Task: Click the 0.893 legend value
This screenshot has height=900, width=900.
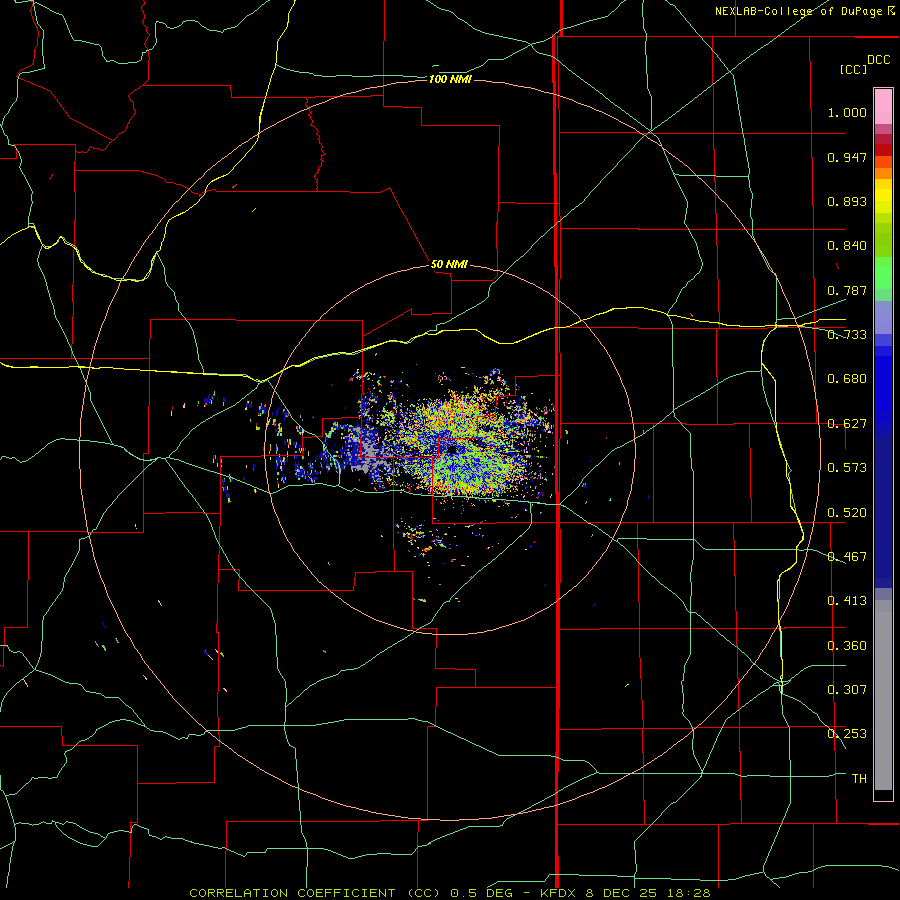Action: click(x=847, y=201)
